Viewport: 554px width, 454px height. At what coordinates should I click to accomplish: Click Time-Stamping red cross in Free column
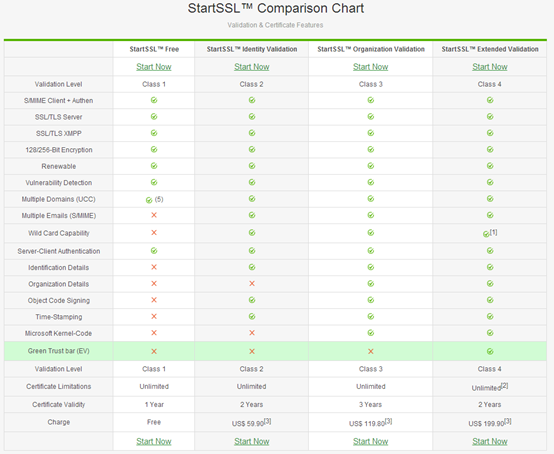[x=154, y=316]
